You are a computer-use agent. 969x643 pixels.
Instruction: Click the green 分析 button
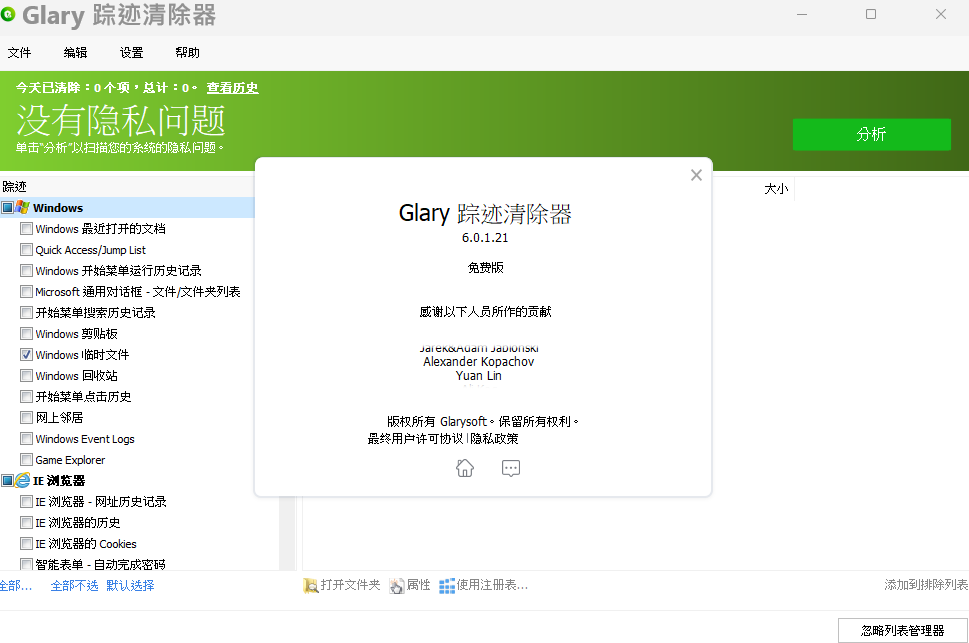[871, 134]
